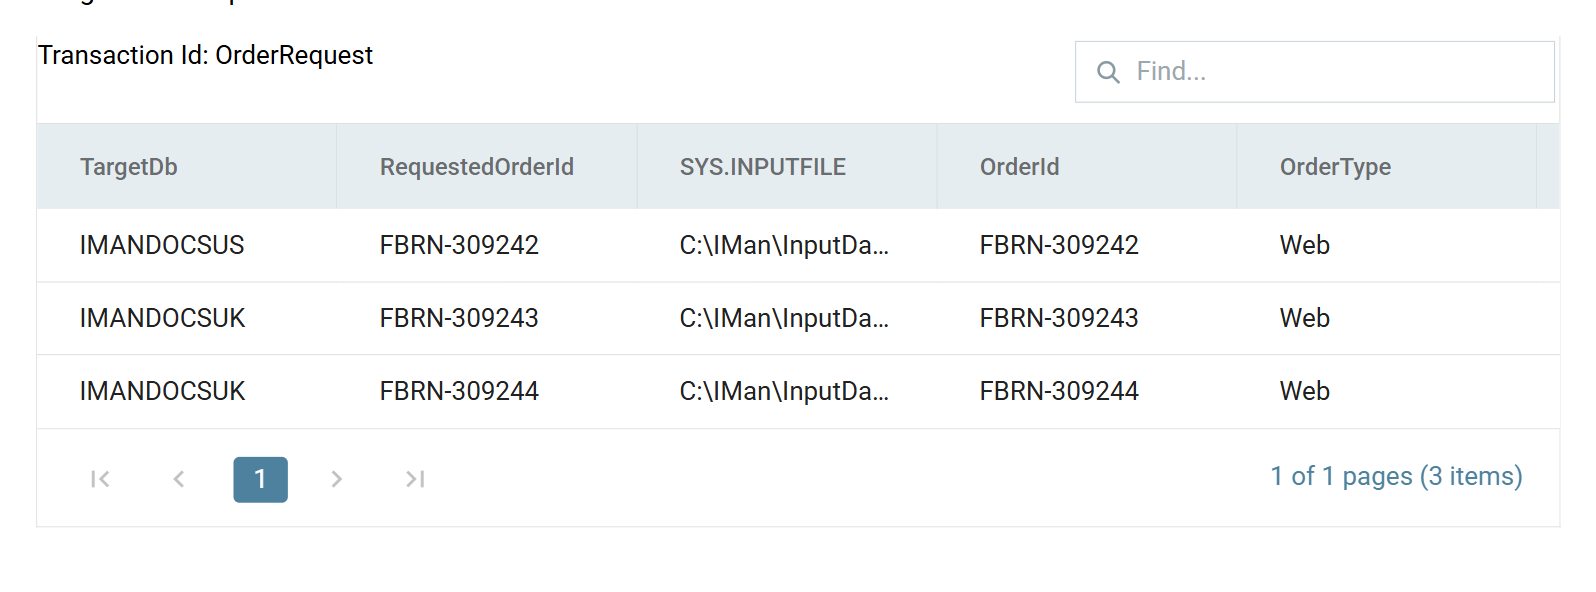Go to last page arrow
Screen dimensions: 1596x592
click(415, 479)
